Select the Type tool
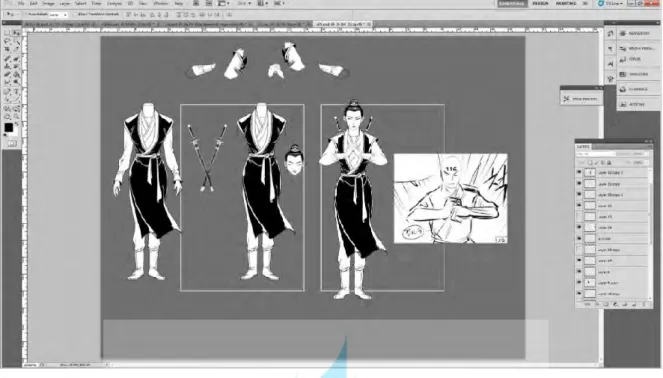 coord(16,92)
